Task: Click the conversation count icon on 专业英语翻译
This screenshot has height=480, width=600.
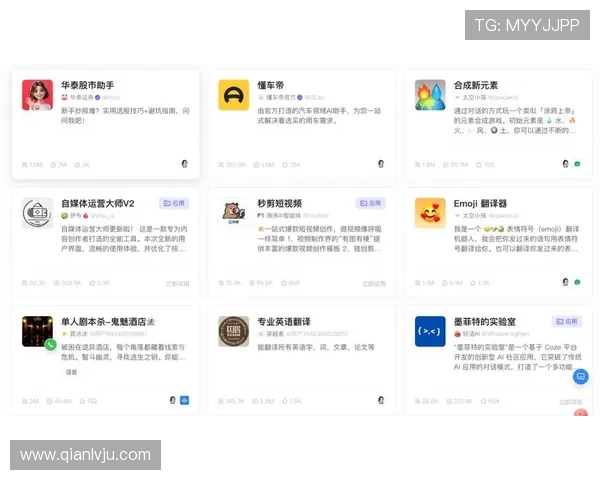Action: click(255, 401)
